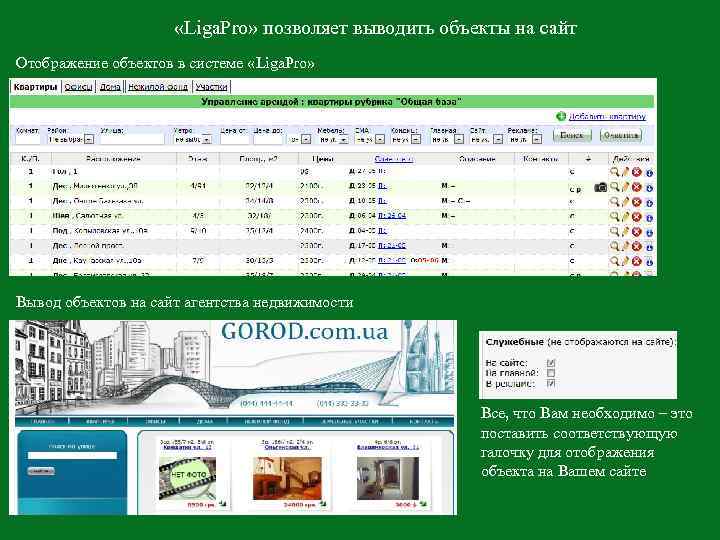Switch to the Дома tab
This screenshot has height=540, width=720.
pyautogui.click(x=110, y=87)
